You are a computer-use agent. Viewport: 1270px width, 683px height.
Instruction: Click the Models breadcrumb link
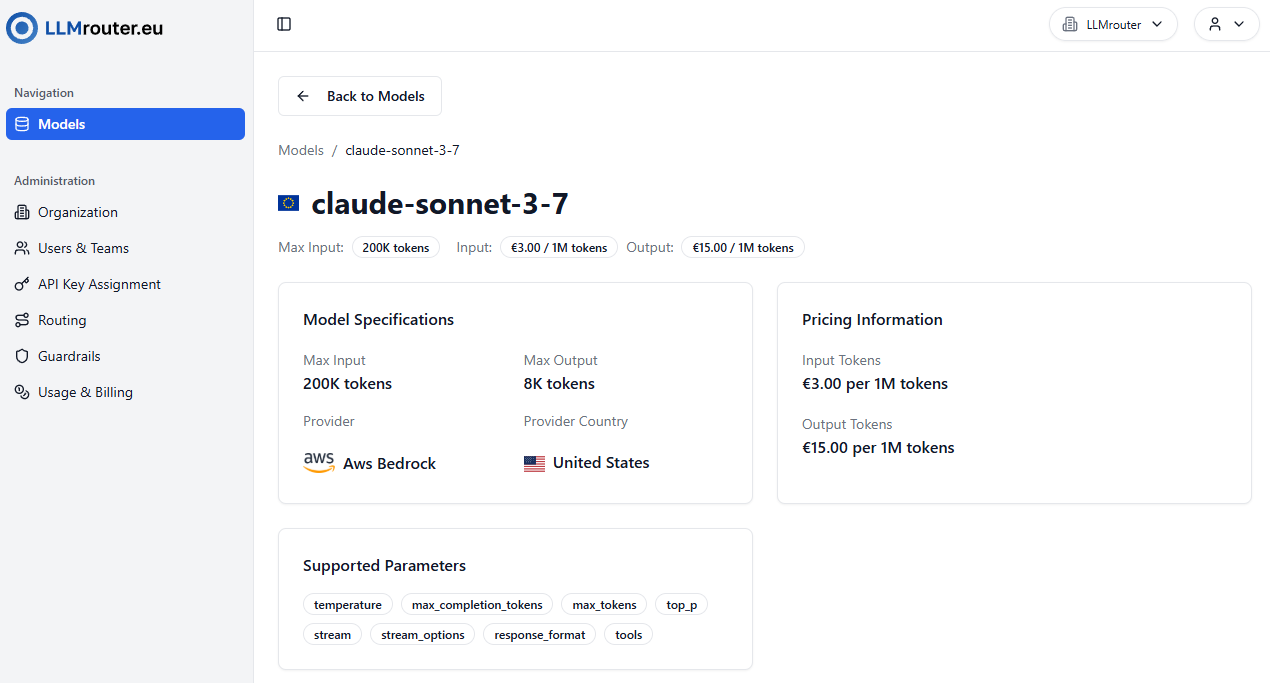click(x=301, y=150)
